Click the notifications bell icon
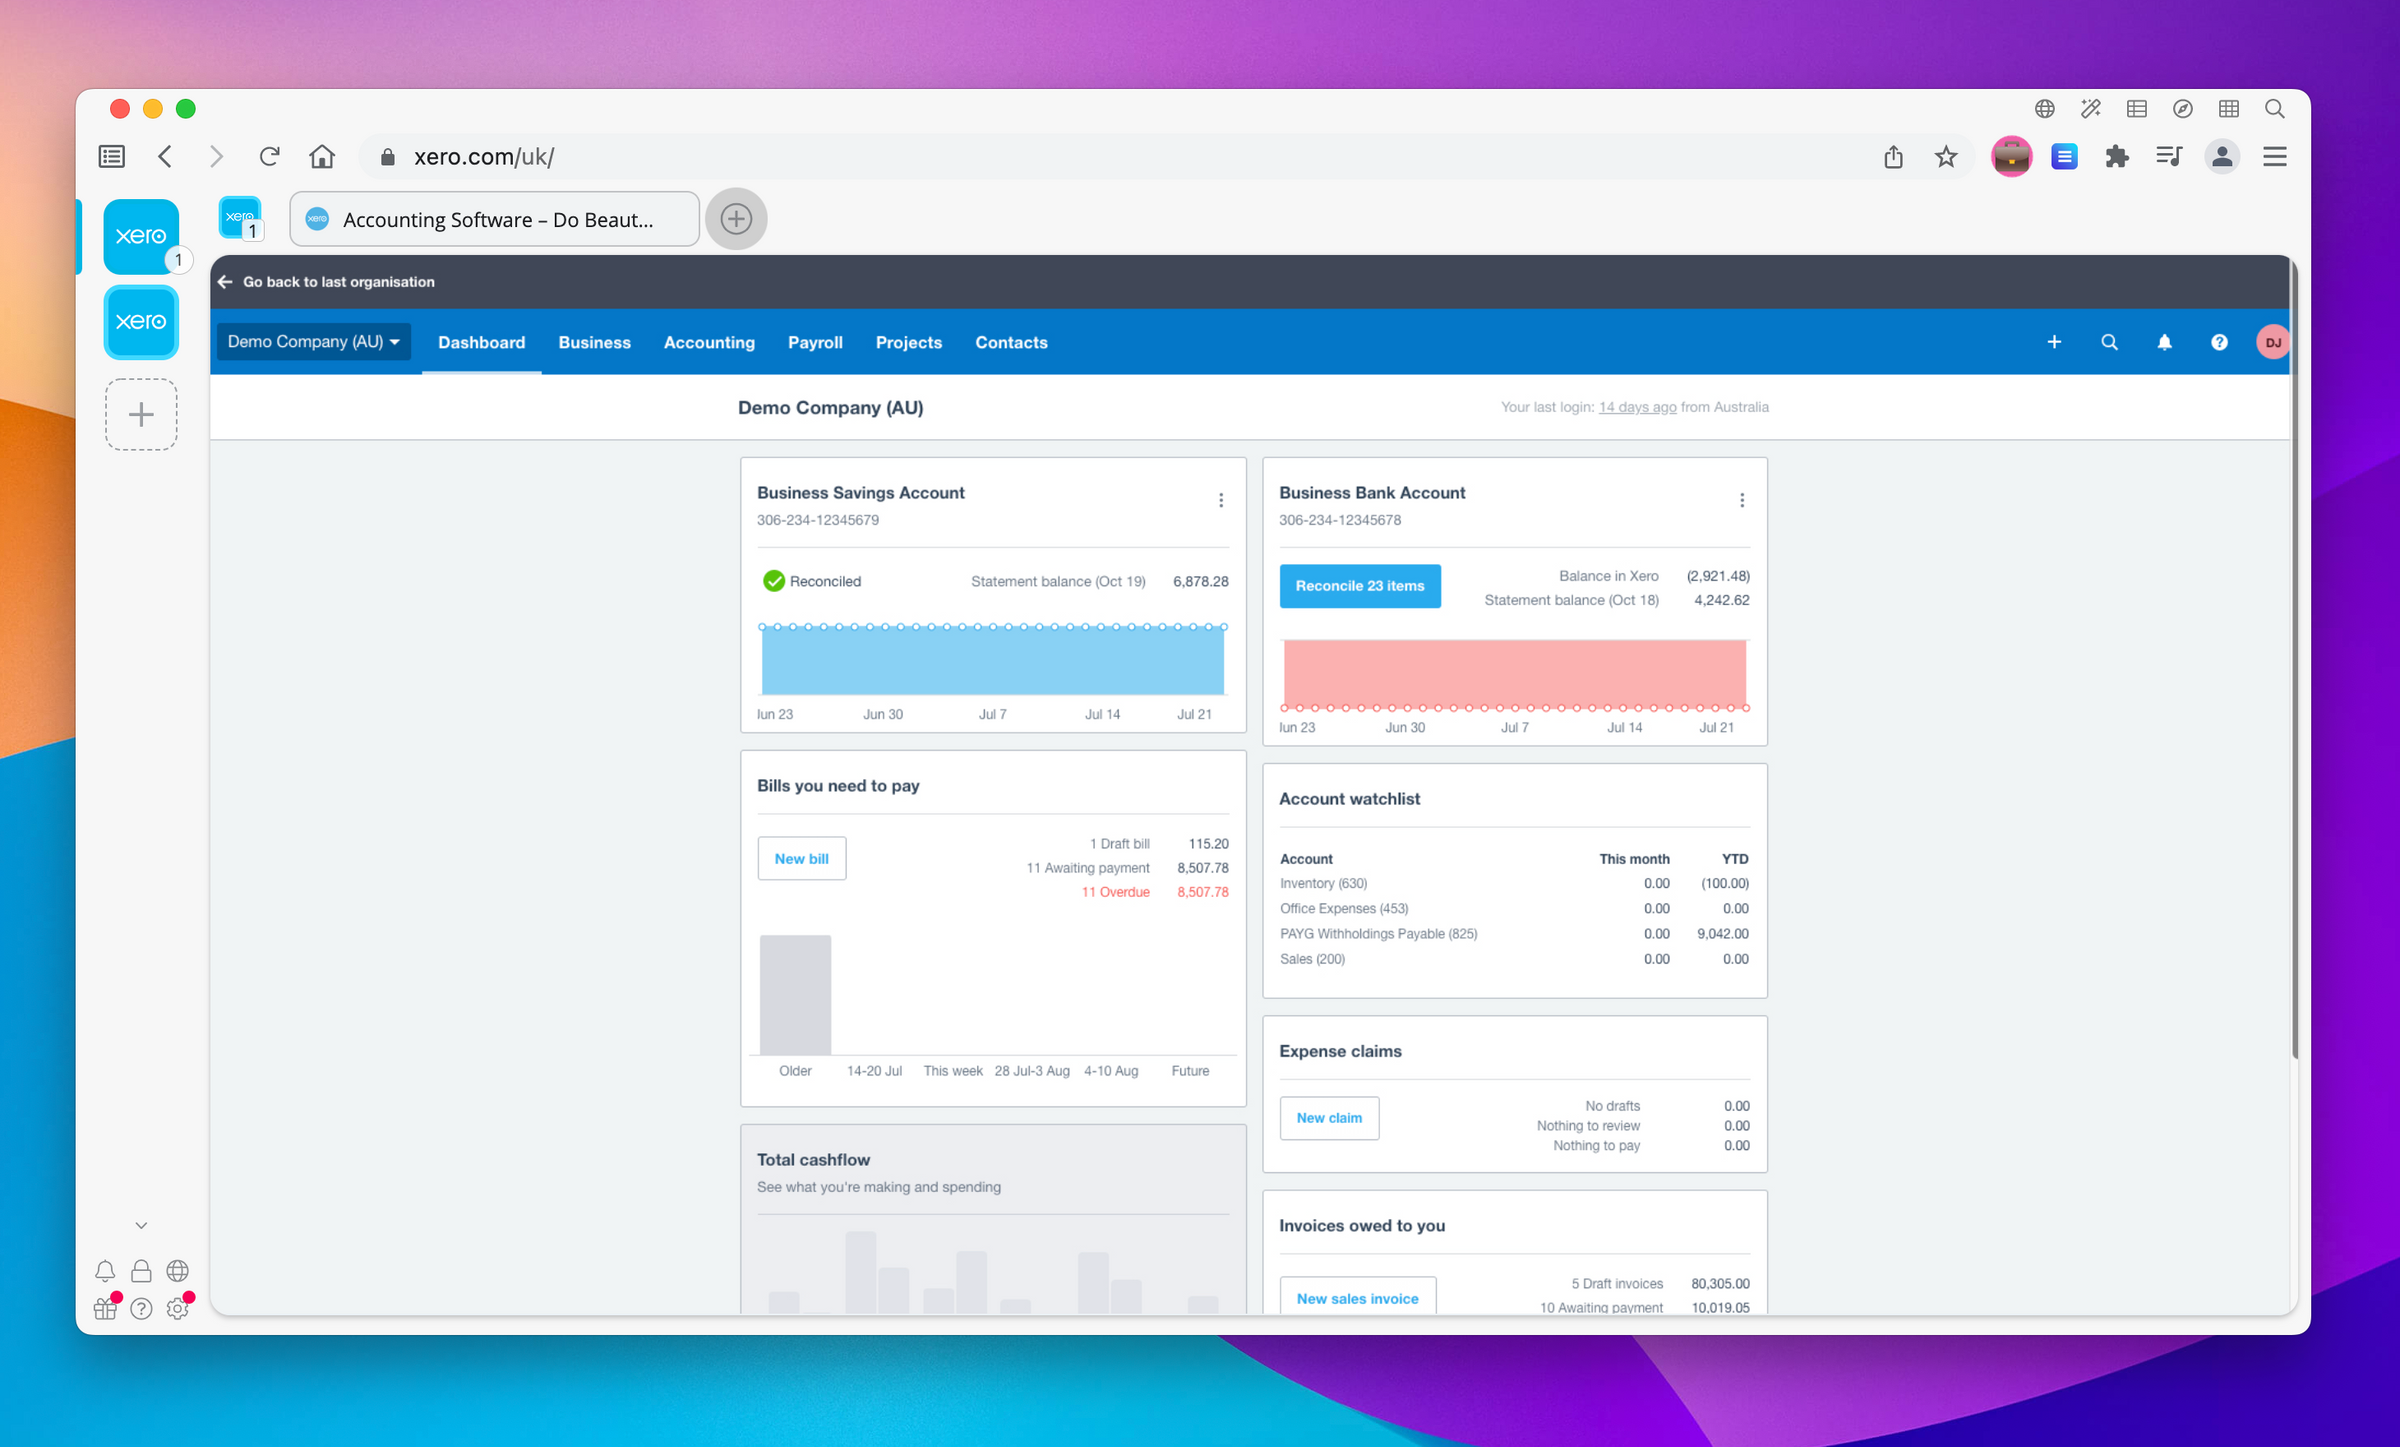2400x1447 pixels. pyautogui.click(x=2165, y=341)
